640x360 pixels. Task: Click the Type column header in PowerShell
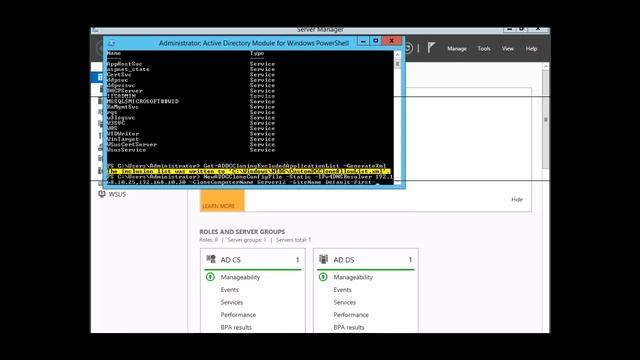click(x=257, y=53)
